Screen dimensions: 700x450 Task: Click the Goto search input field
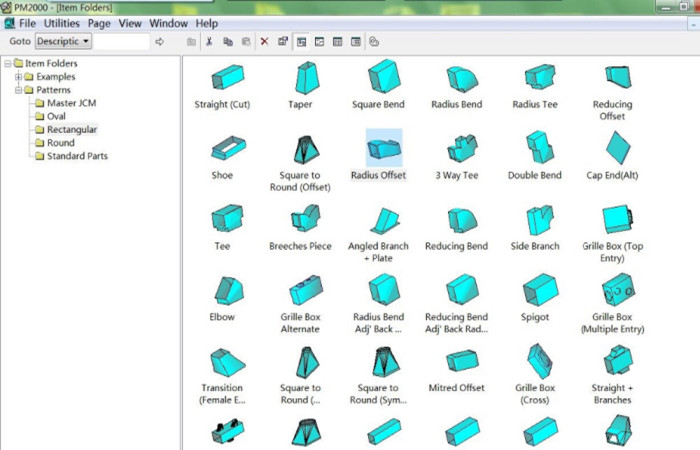(121, 41)
